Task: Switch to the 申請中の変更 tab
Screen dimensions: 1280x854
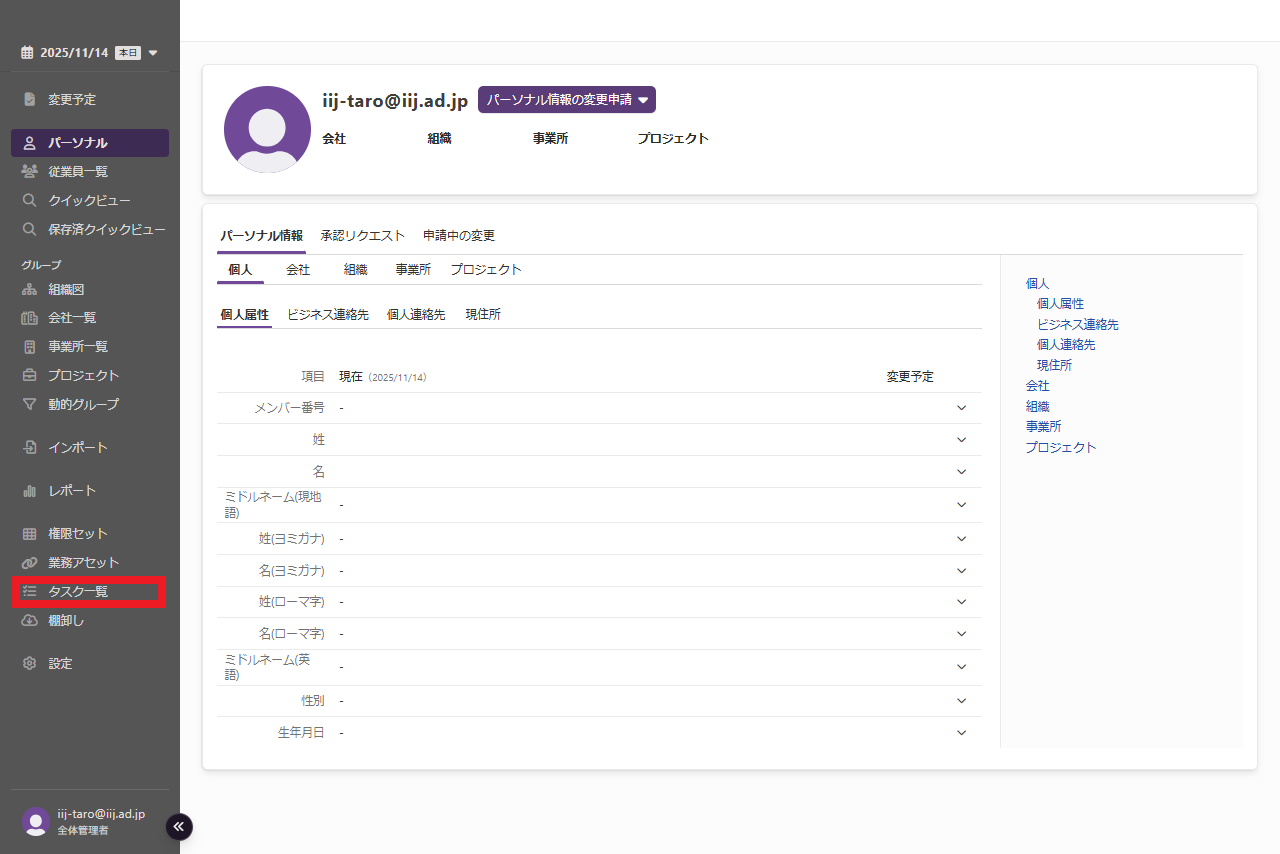Action: point(458,236)
